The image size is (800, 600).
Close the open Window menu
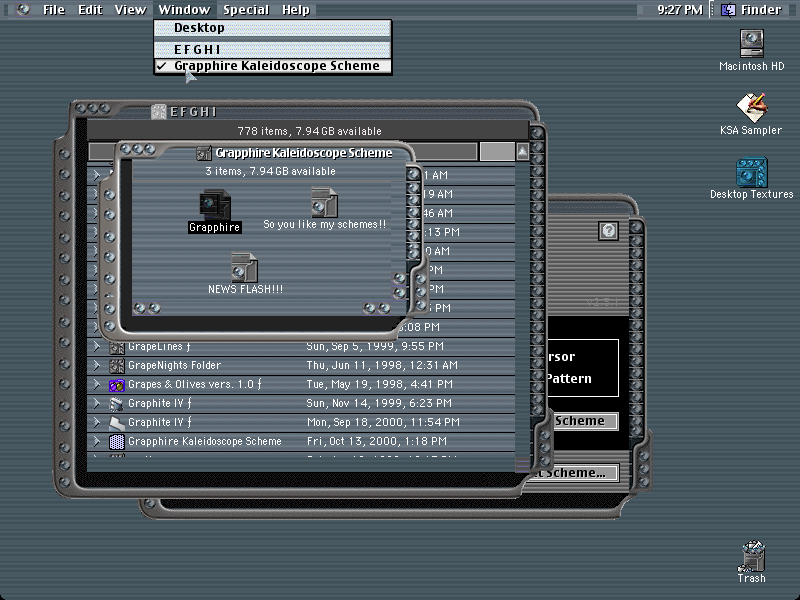(x=184, y=10)
